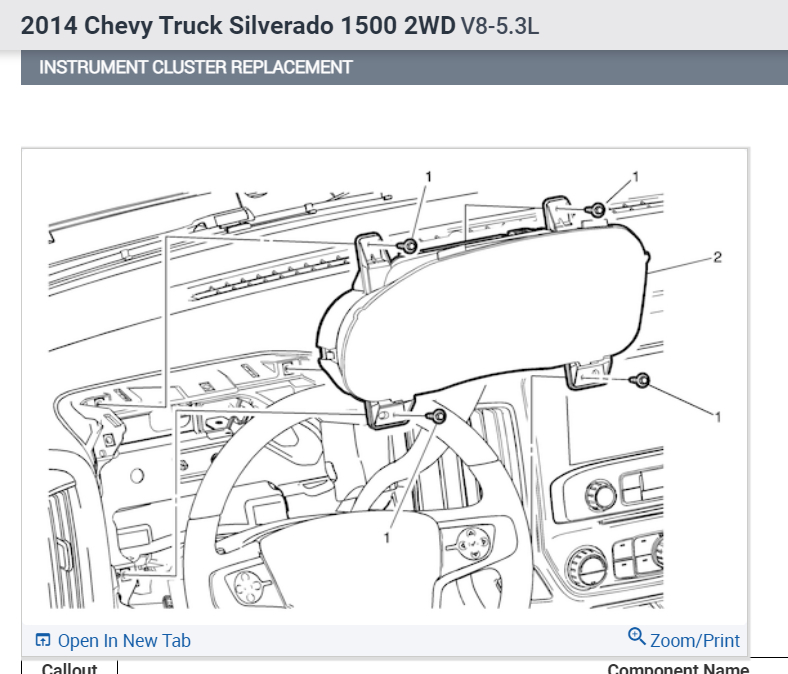The width and height of the screenshot is (788, 674).
Task: Click the upper-left mounting bolt near the cluster tab
Action: click(409, 246)
